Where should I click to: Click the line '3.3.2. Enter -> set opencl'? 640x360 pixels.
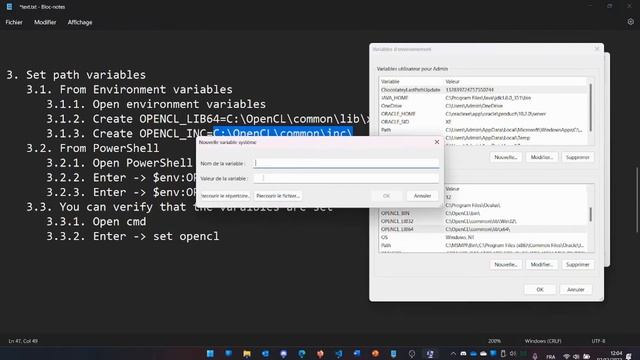[x=133, y=236]
